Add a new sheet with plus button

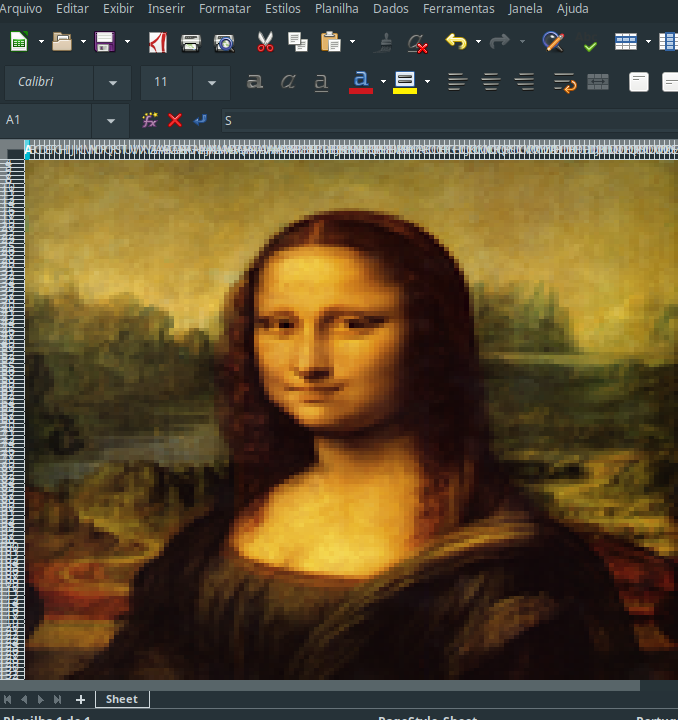coord(80,699)
